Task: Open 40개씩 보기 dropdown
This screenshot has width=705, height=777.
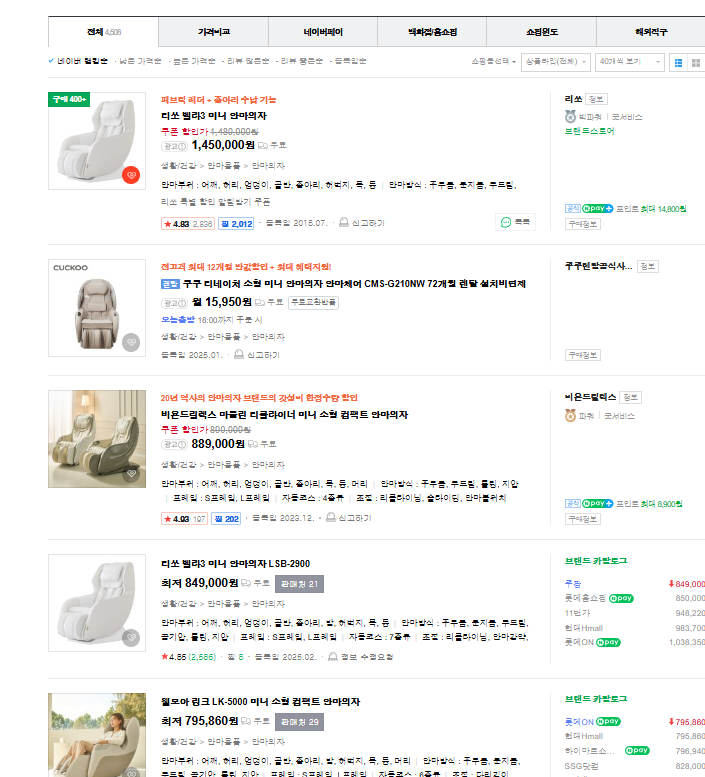Action: (x=629, y=62)
